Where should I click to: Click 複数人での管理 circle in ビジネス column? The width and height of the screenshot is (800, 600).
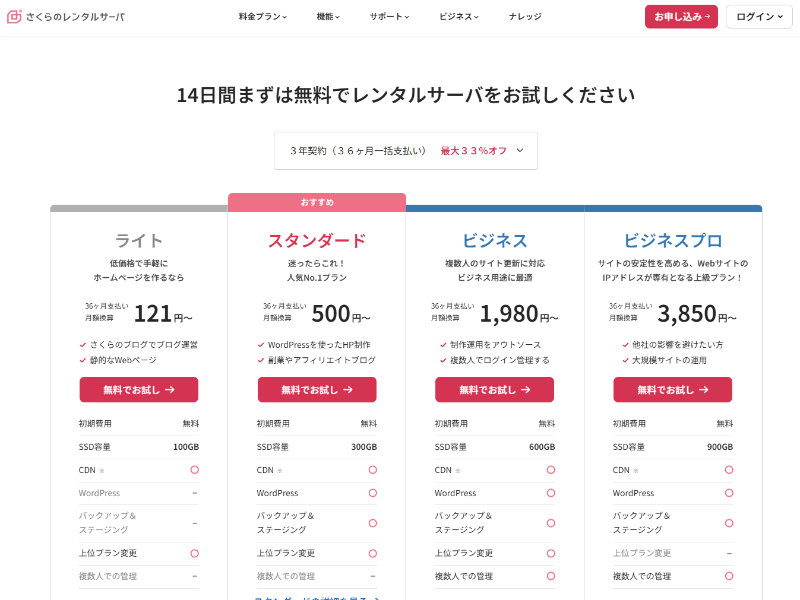550,576
